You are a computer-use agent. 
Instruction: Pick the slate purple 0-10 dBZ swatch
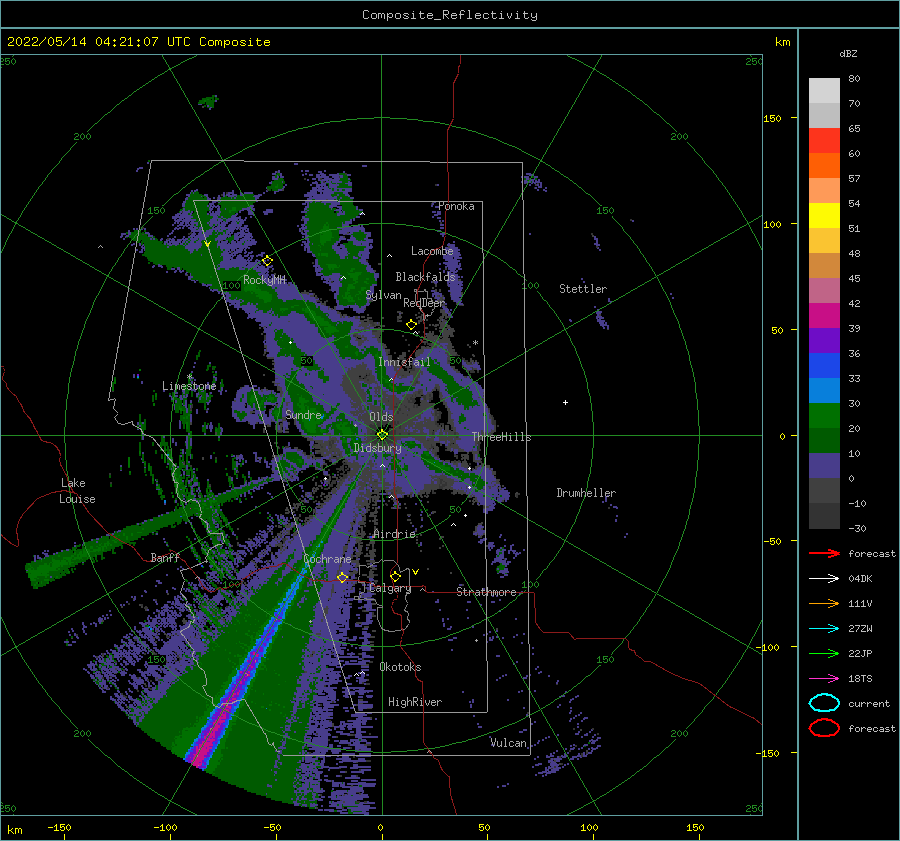tap(824, 465)
